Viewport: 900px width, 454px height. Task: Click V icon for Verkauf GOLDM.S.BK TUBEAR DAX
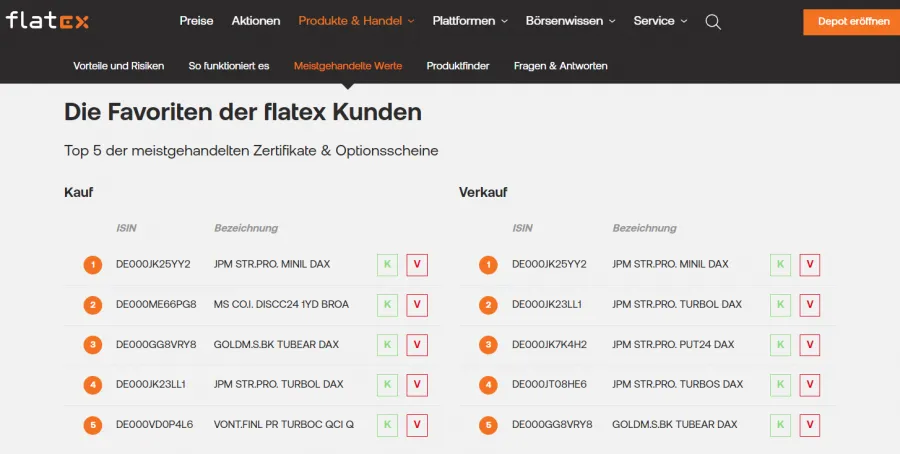click(x=810, y=425)
